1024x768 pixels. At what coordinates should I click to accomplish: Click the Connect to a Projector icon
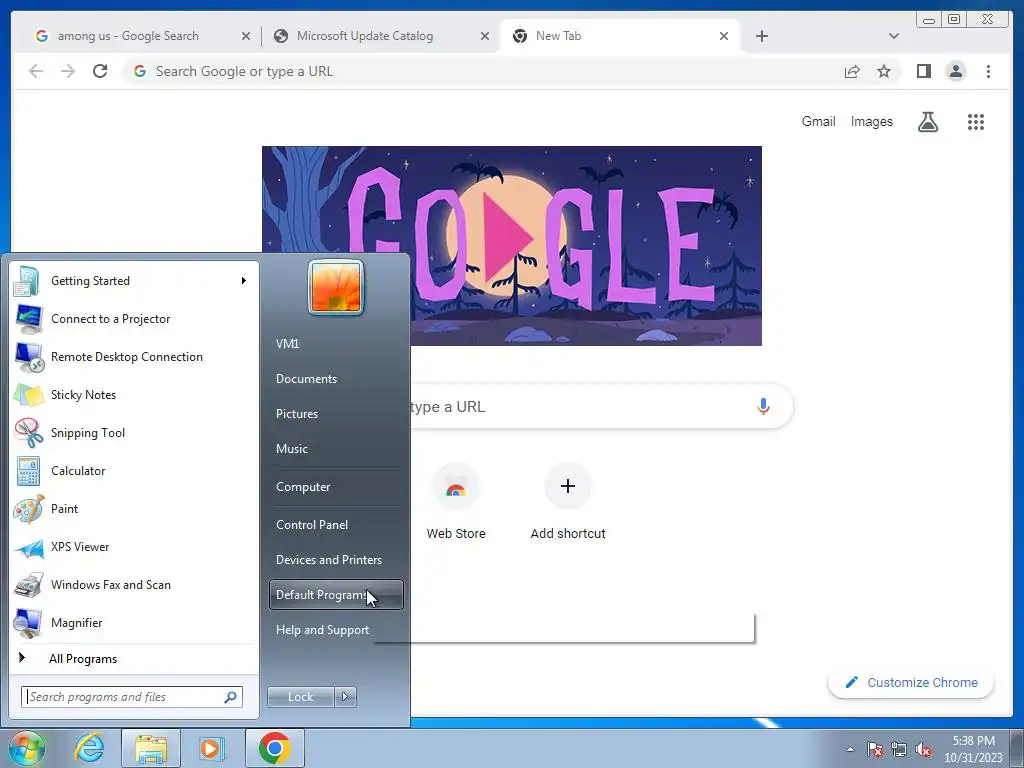(29, 319)
